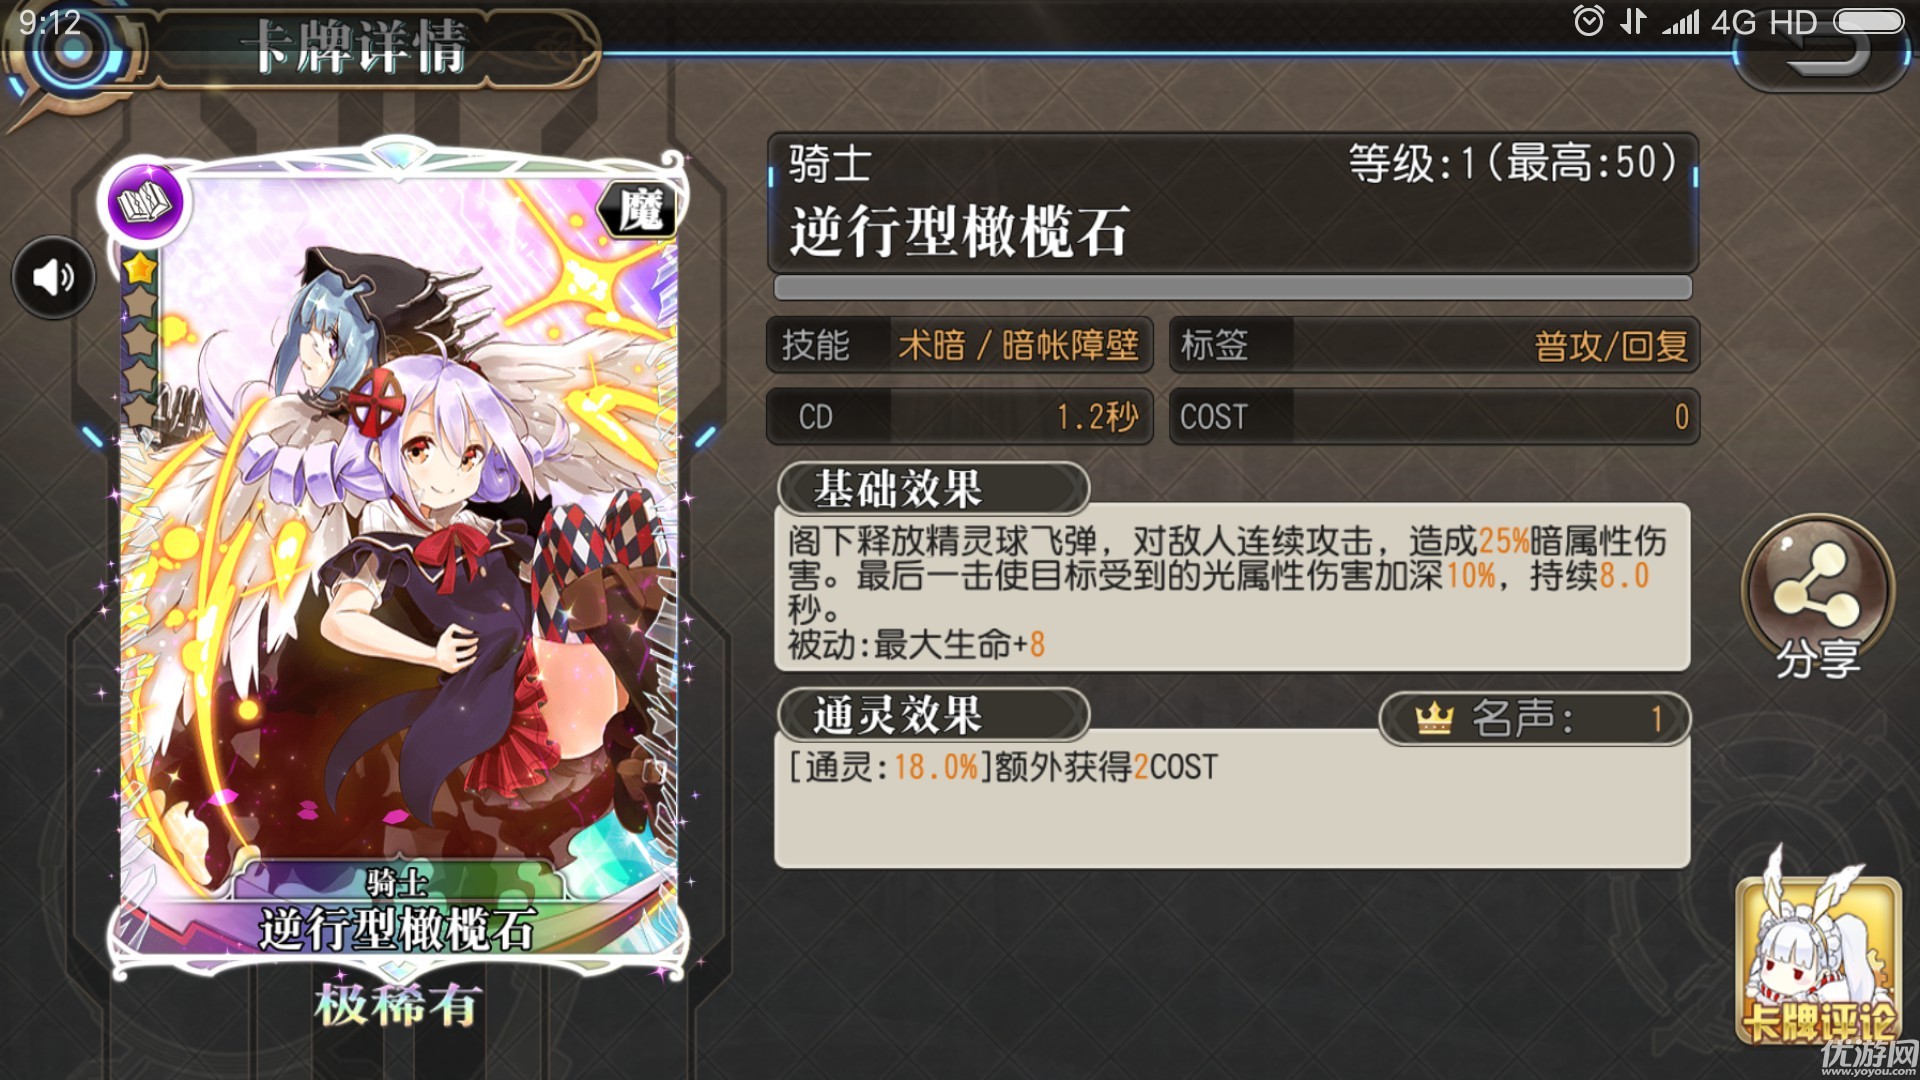The width and height of the screenshot is (1920, 1080).
Task: Open the 分享 share icon
Action: click(1818, 597)
